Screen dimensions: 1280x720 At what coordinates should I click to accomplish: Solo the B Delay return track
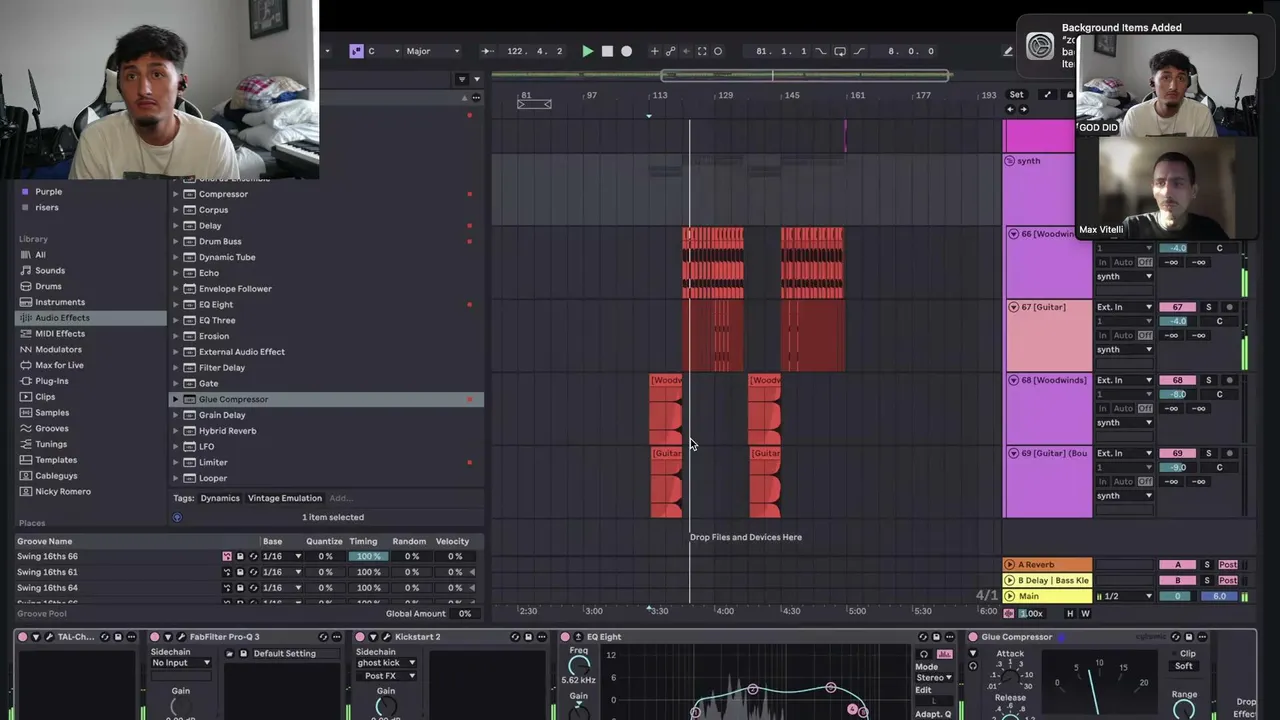(x=1208, y=581)
